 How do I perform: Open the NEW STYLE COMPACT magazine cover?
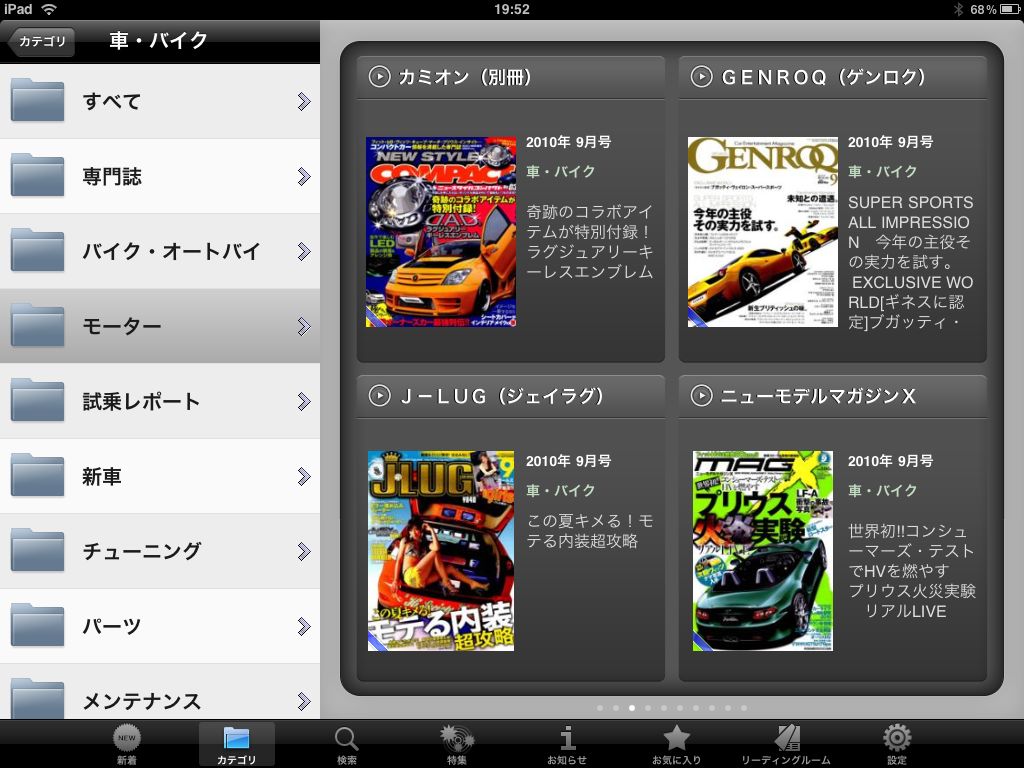pos(441,232)
